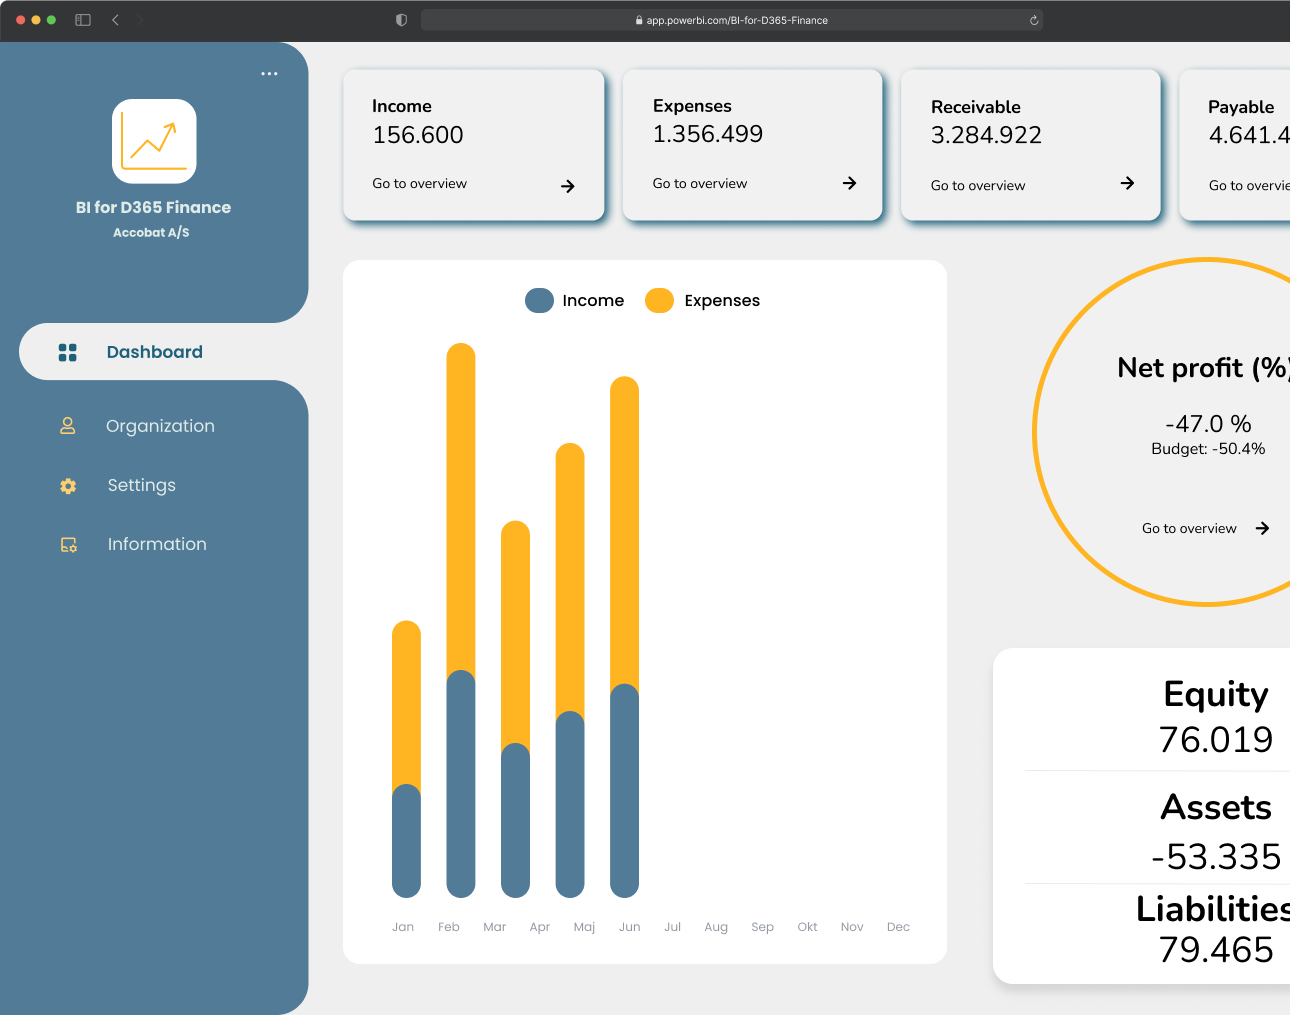Click the Okt axis label
The height and width of the screenshot is (1015, 1290).
pos(807,927)
